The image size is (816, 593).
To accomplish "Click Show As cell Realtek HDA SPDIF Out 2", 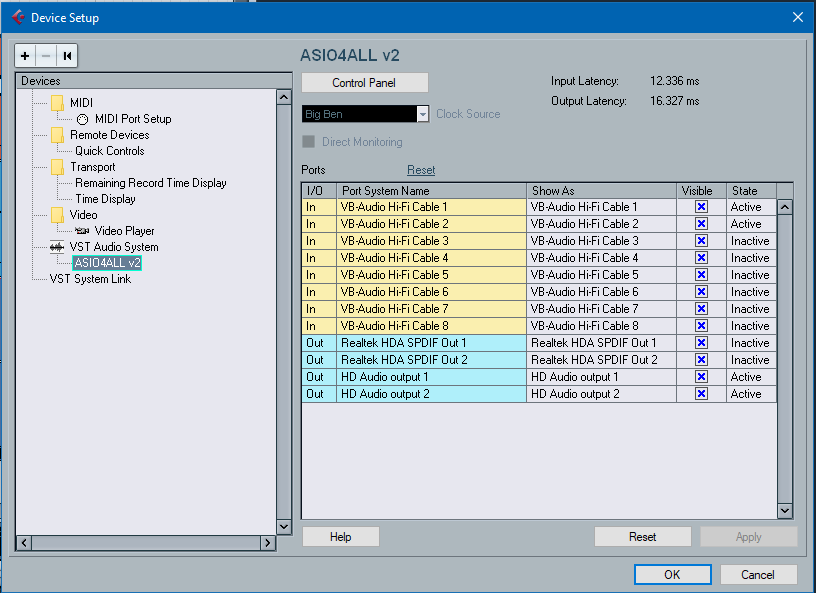I will [x=602, y=360].
